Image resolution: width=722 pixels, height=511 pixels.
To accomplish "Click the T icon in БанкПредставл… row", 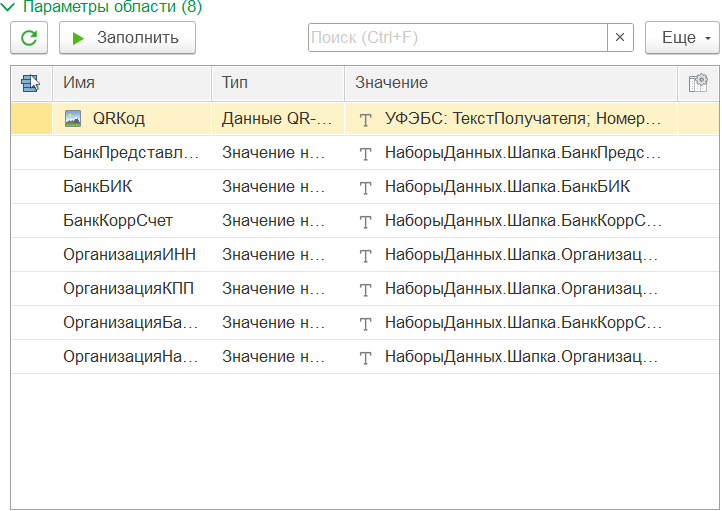I will (365, 154).
